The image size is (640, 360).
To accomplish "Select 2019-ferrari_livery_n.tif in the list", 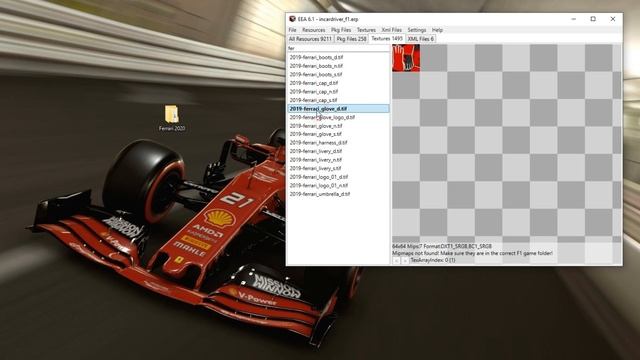I will tap(316, 160).
